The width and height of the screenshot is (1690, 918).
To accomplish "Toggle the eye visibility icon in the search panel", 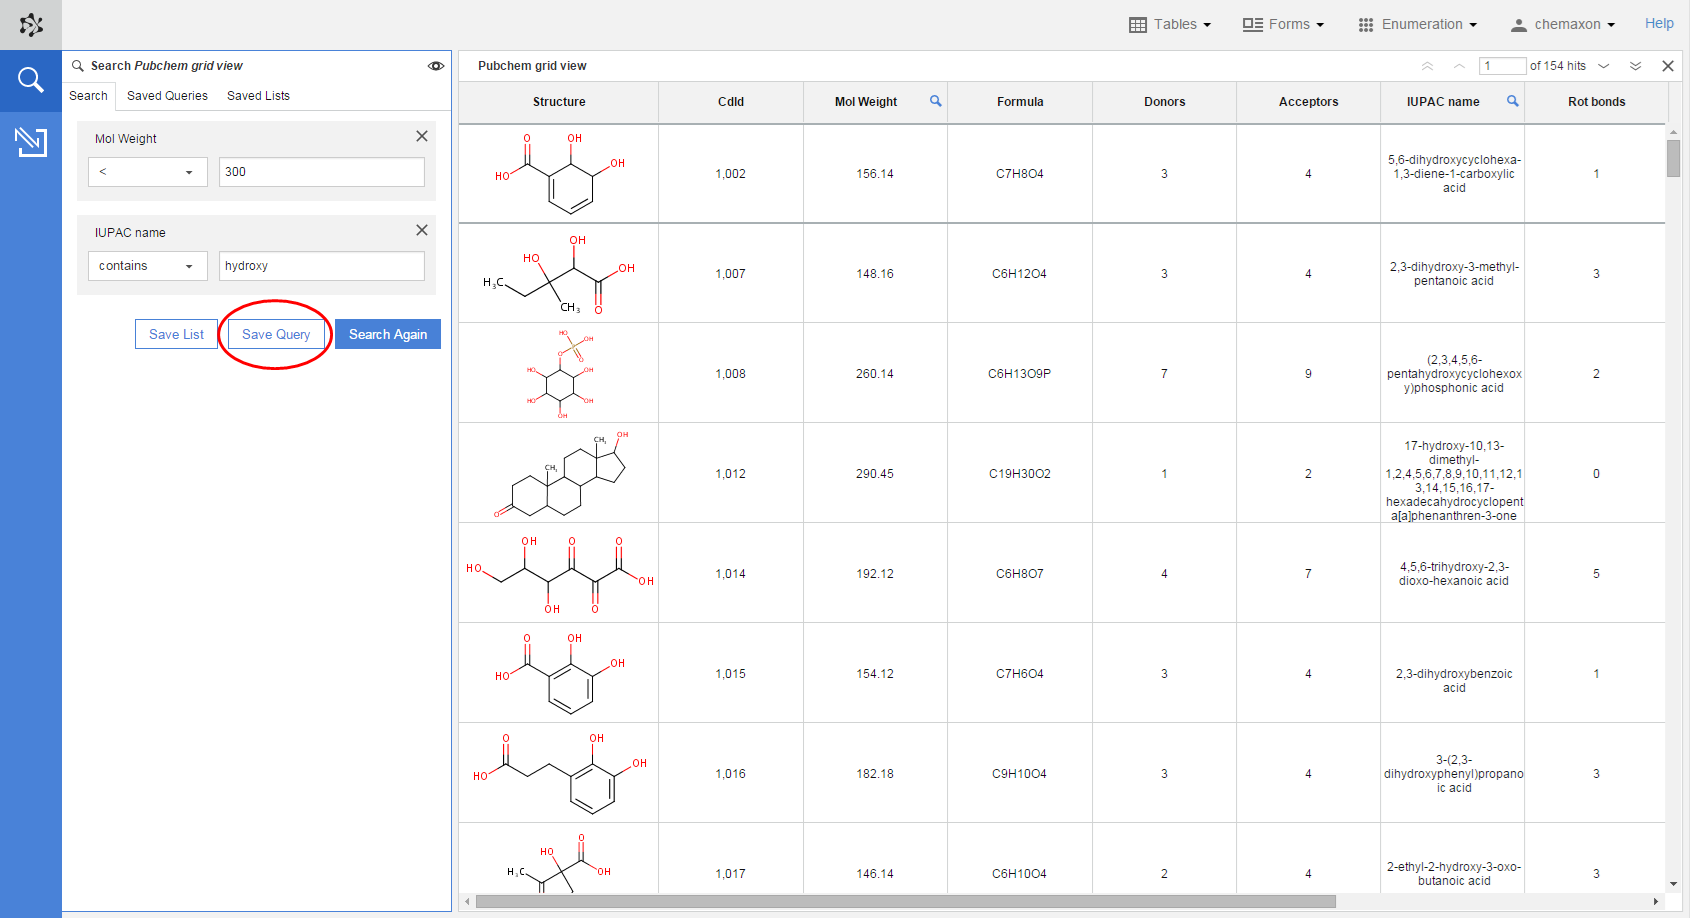I will pyautogui.click(x=436, y=65).
